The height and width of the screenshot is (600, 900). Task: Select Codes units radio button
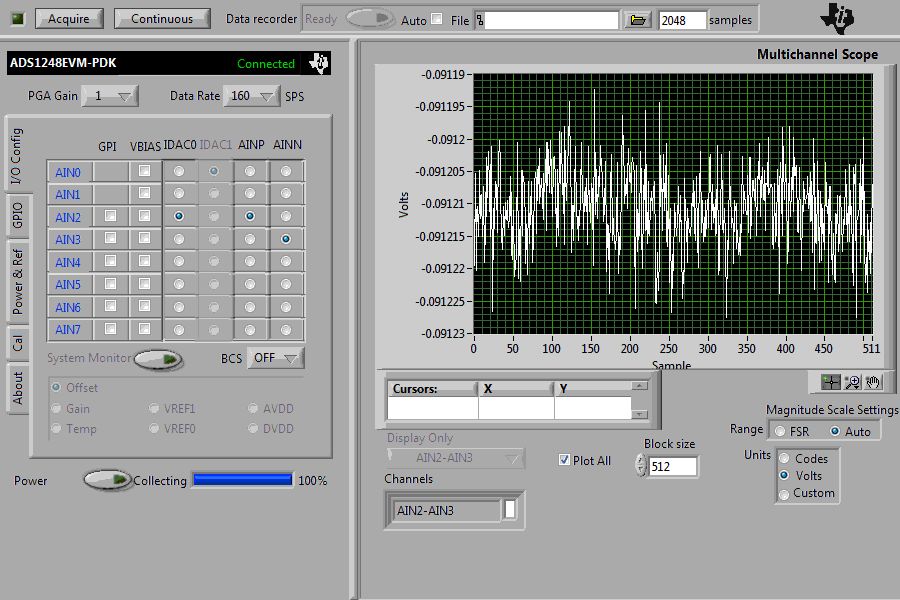coord(784,459)
